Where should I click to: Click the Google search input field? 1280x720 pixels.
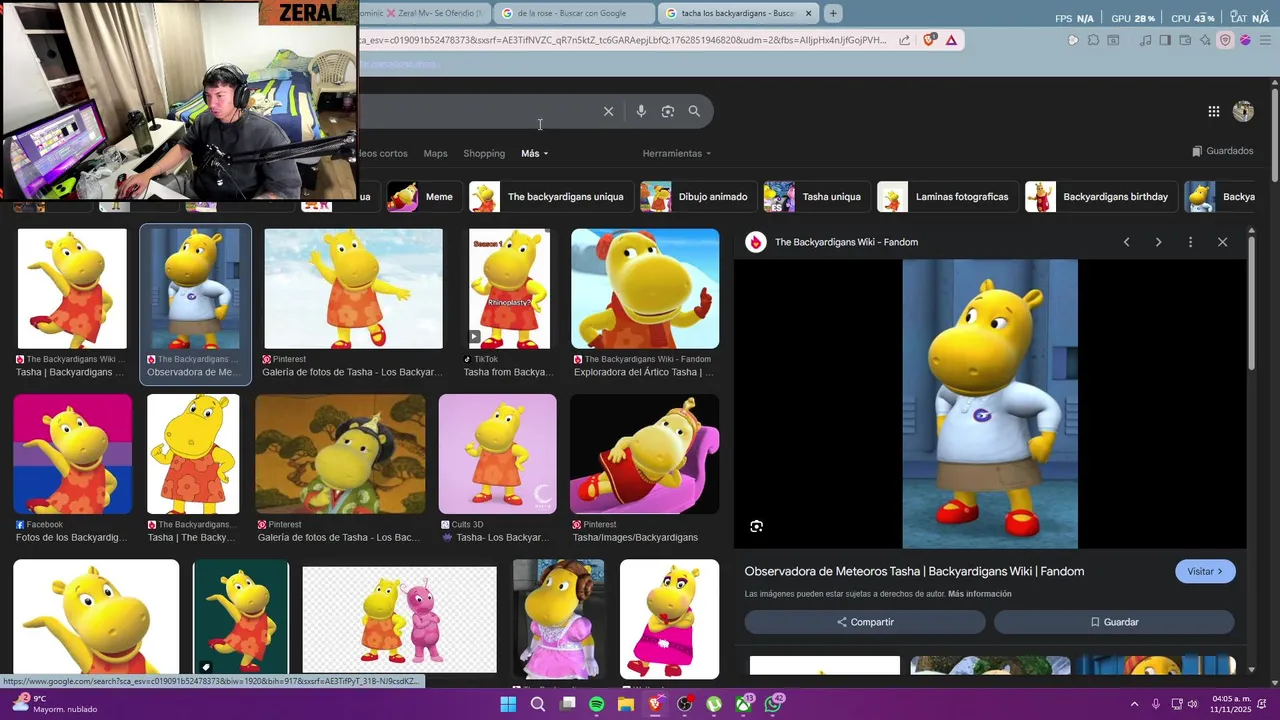[x=478, y=111]
